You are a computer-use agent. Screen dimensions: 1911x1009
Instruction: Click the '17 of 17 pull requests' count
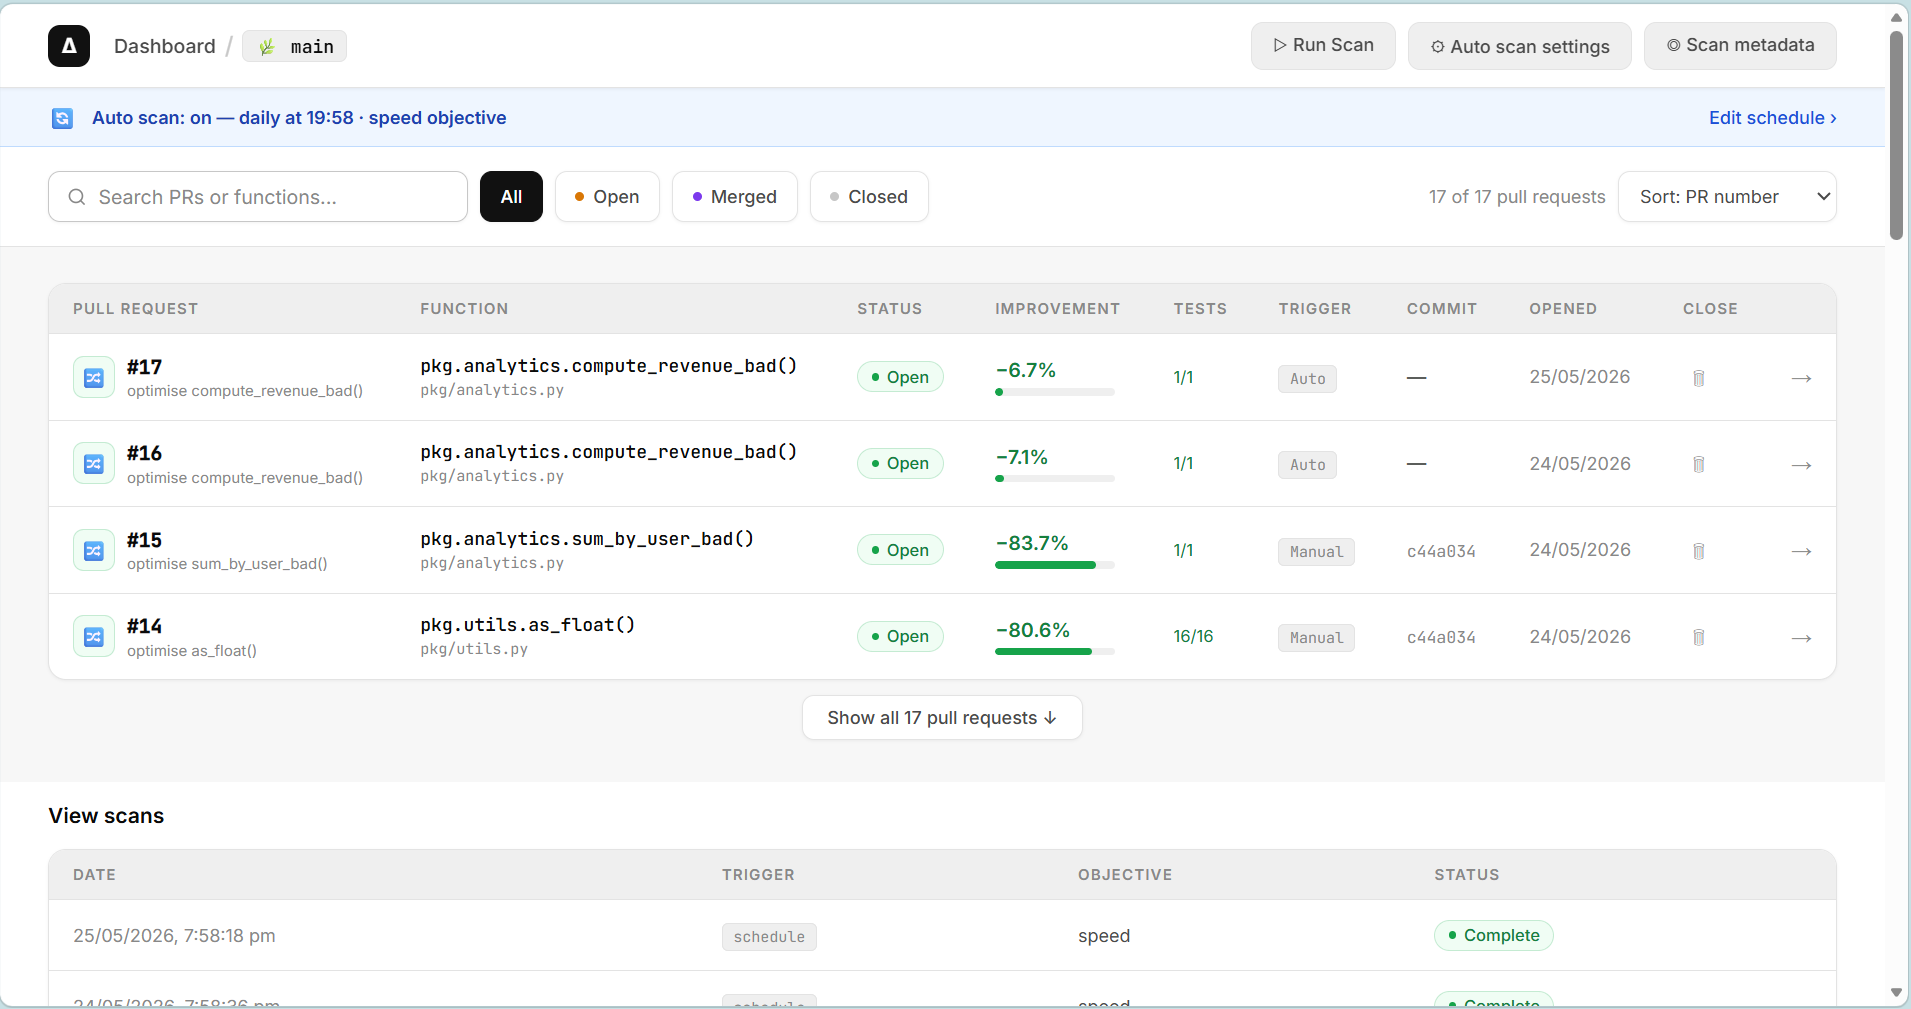(1516, 197)
